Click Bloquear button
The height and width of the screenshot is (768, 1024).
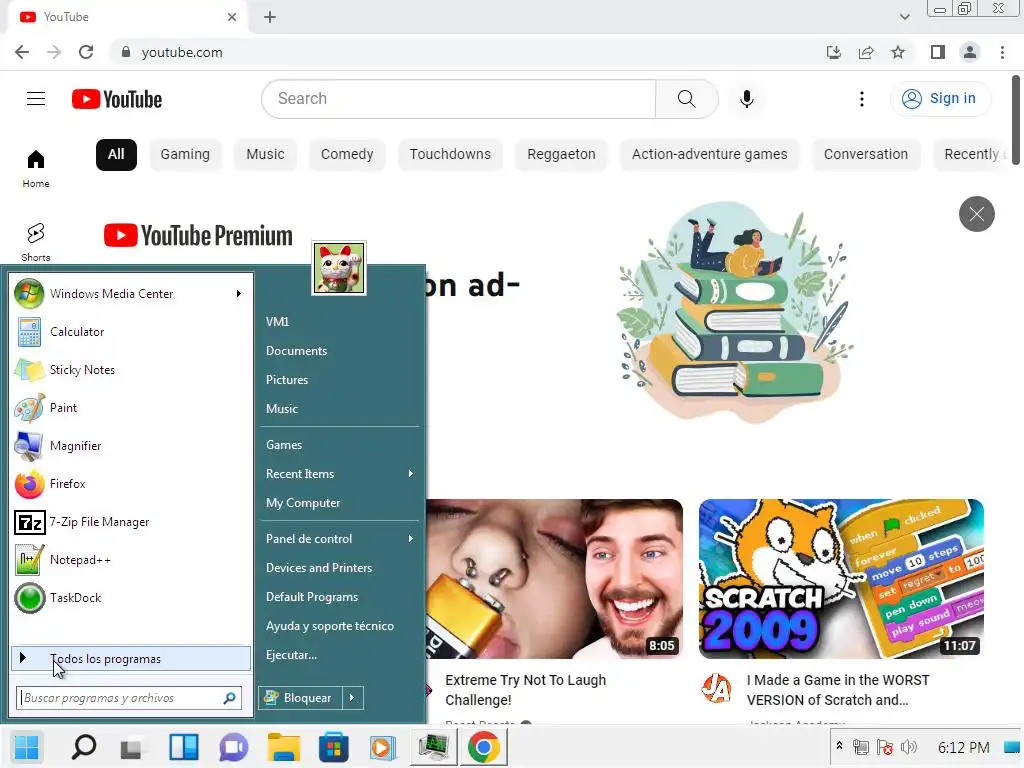point(300,697)
